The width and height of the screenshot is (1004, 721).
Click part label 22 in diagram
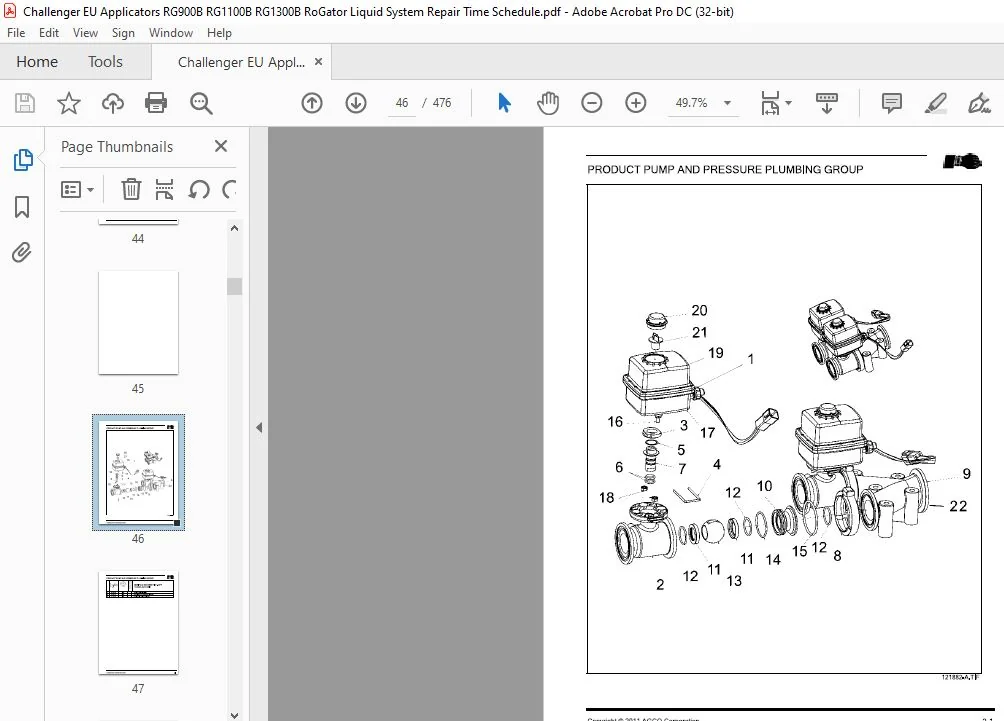tap(958, 506)
